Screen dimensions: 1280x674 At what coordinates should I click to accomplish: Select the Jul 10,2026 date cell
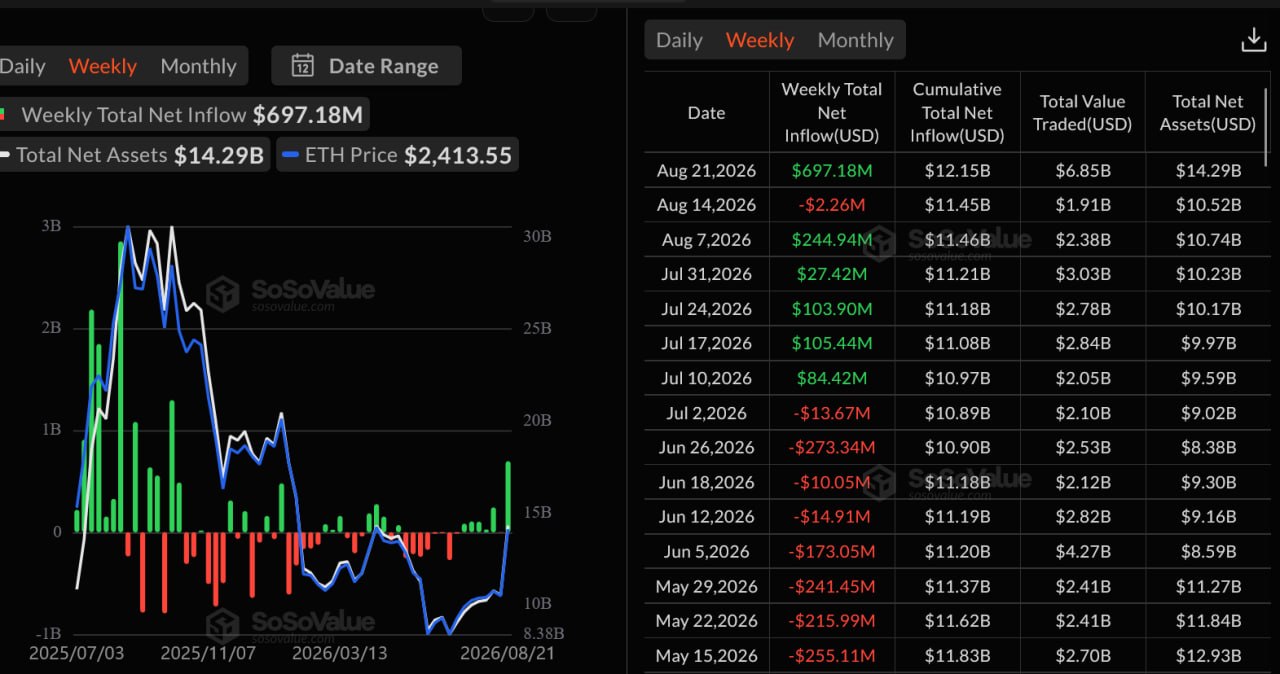(x=706, y=378)
